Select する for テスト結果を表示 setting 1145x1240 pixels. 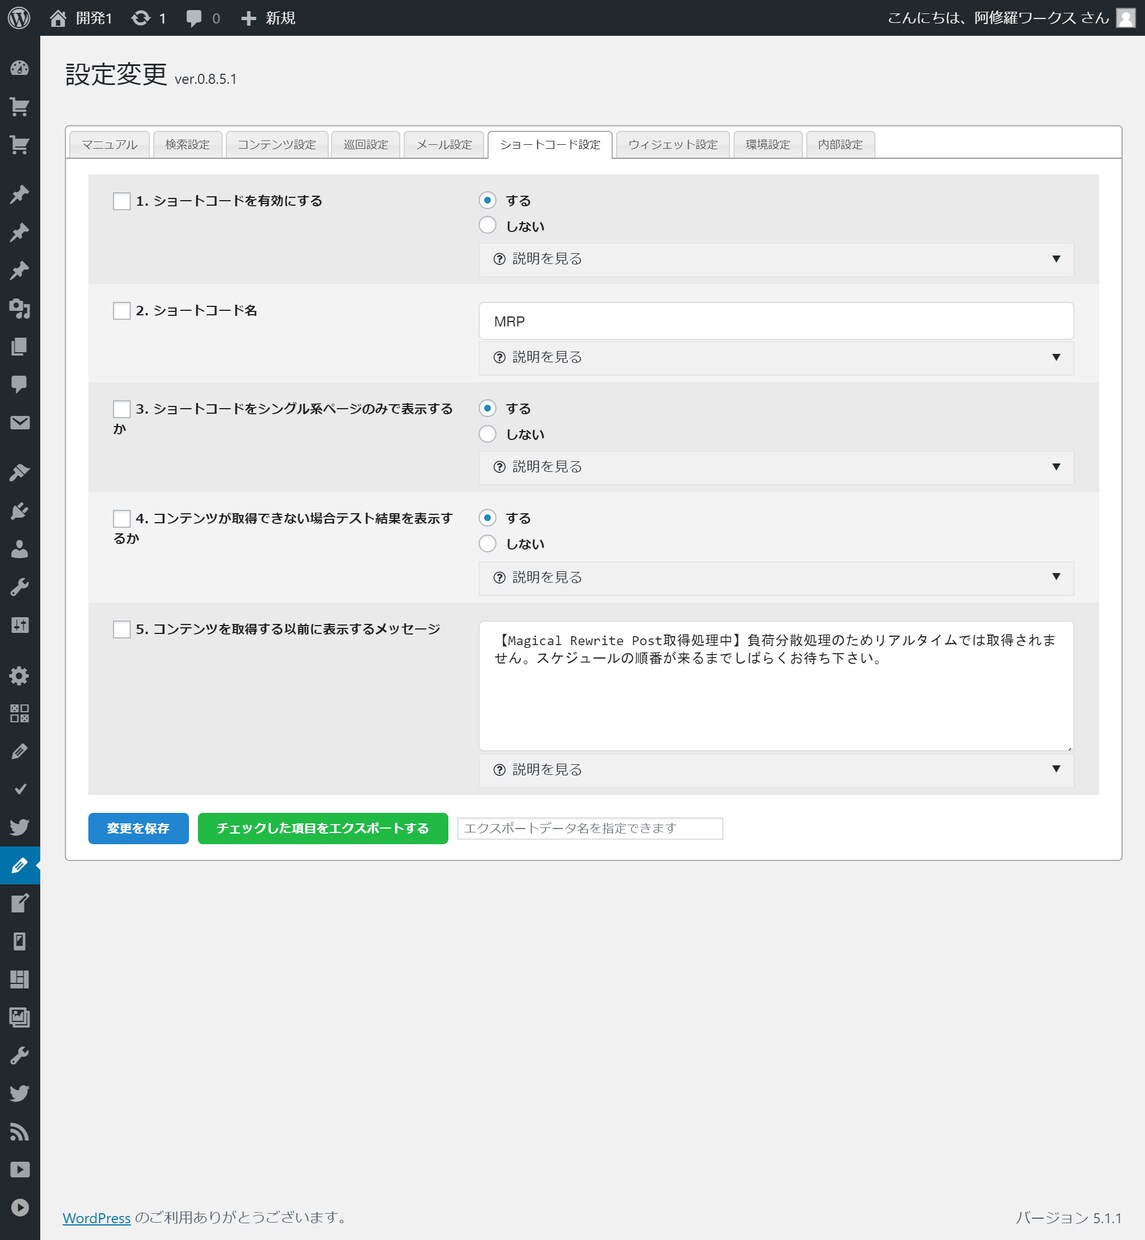coord(487,518)
